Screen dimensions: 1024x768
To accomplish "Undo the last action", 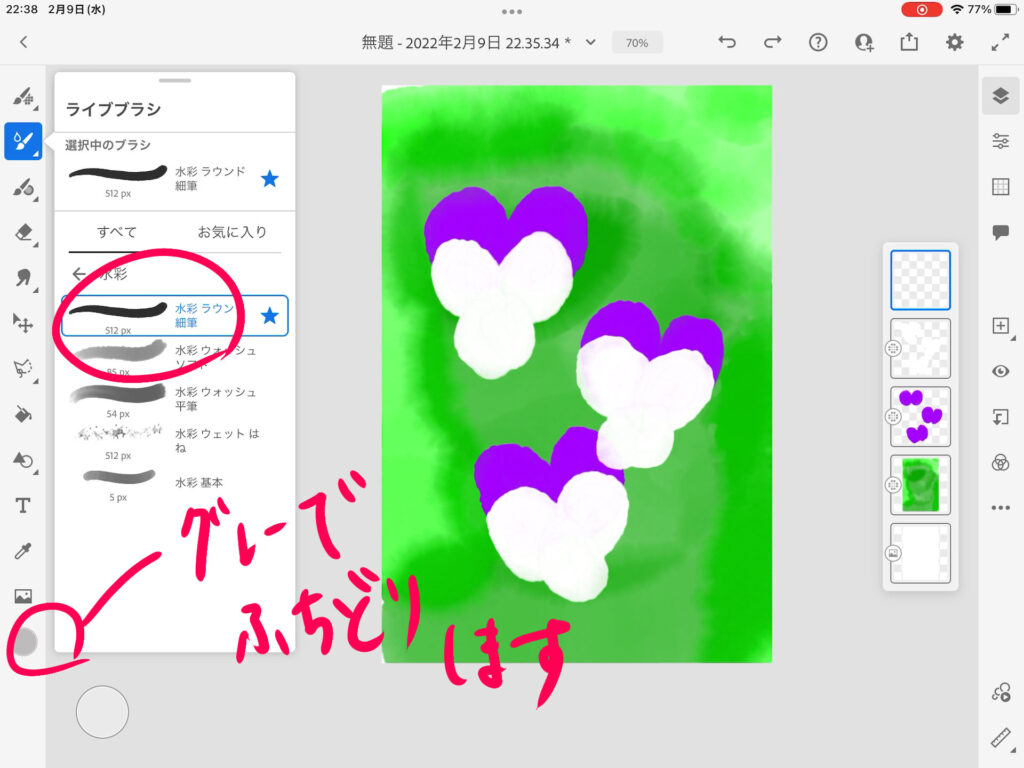I will (x=727, y=42).
